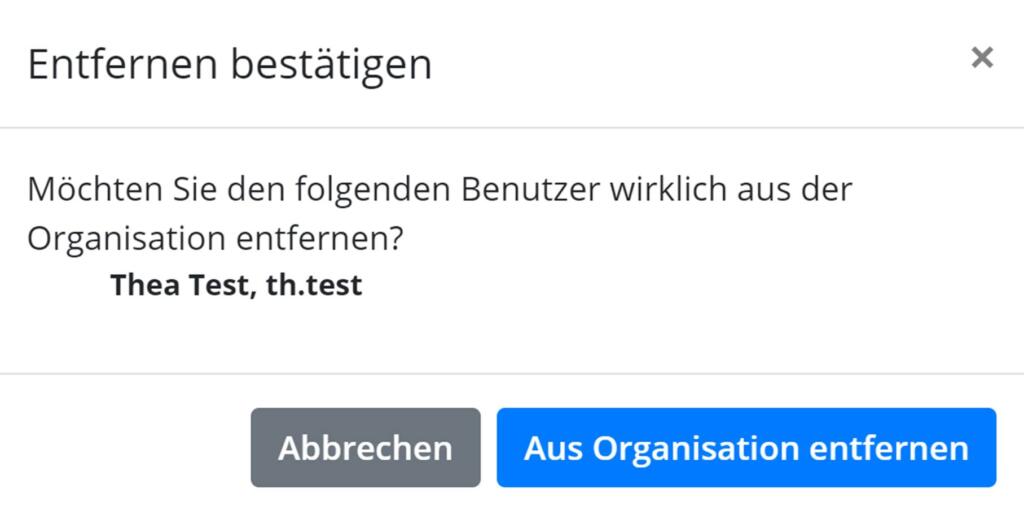
Task: Remove Thea Test using the blue button
Action: (x=746, y=448)
